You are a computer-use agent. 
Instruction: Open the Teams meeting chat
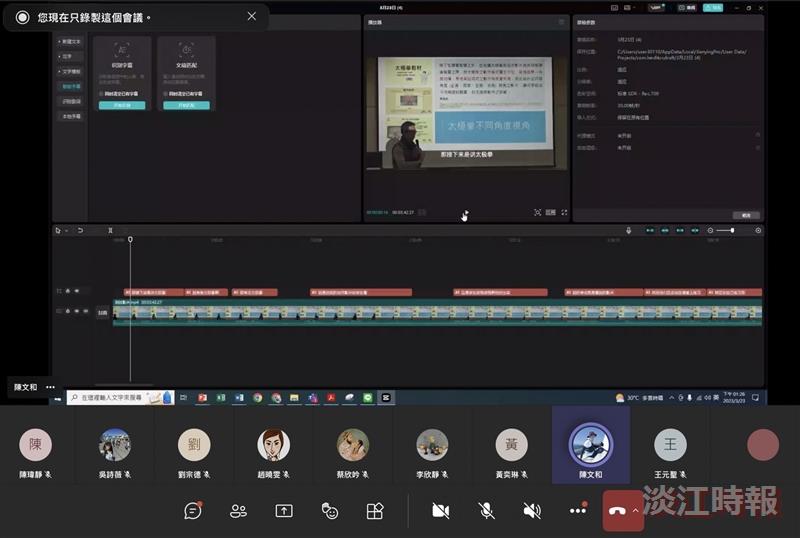193,510
